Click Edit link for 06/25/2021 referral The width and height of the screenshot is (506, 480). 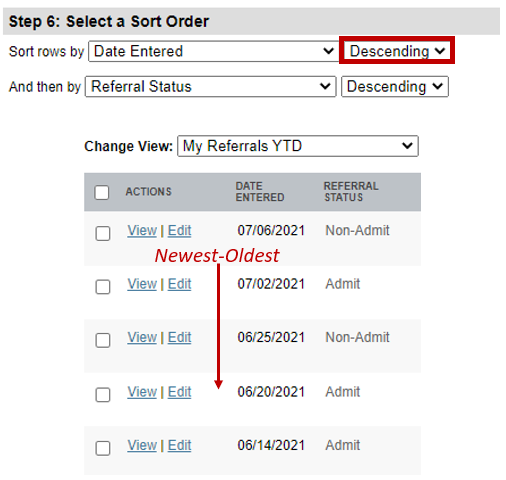coord(179,338)
